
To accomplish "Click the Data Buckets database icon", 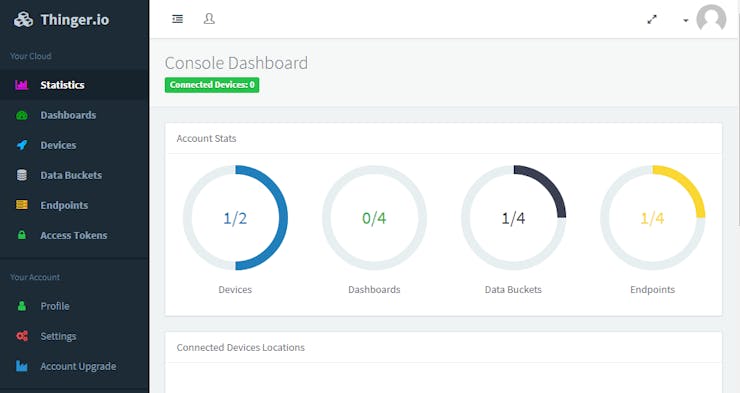I will (22, 175).
